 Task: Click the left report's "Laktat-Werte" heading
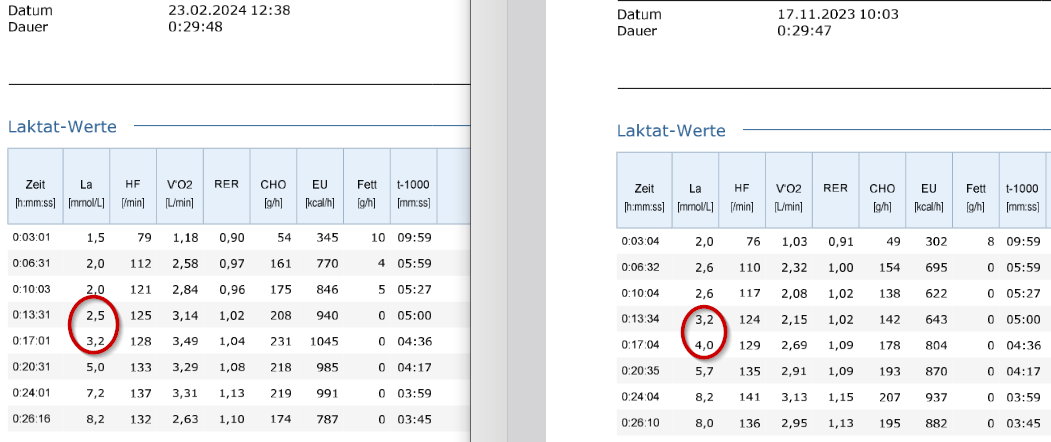pos(62,127)
